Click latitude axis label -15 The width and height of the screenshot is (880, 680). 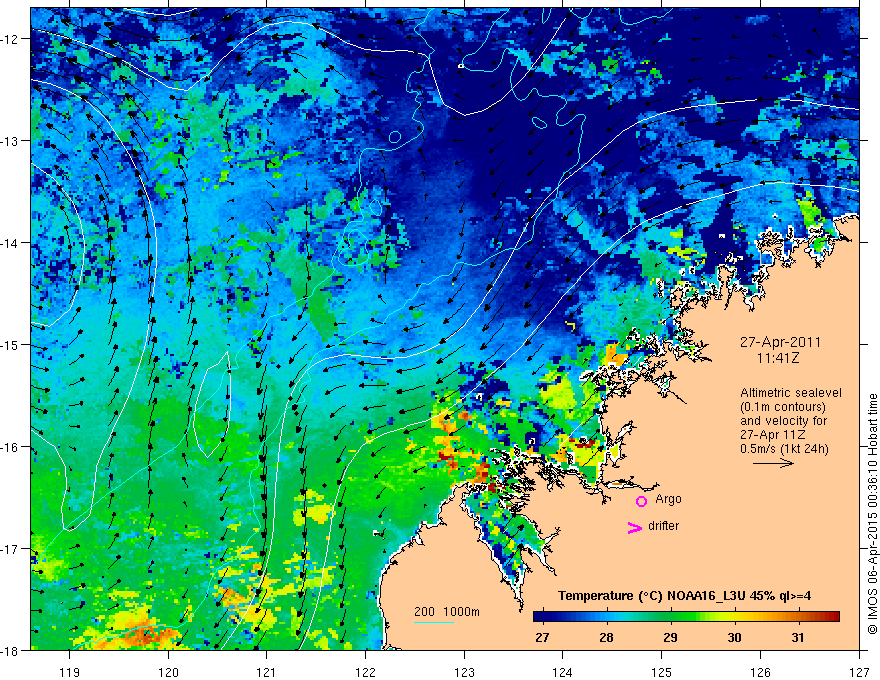[10, 345]
